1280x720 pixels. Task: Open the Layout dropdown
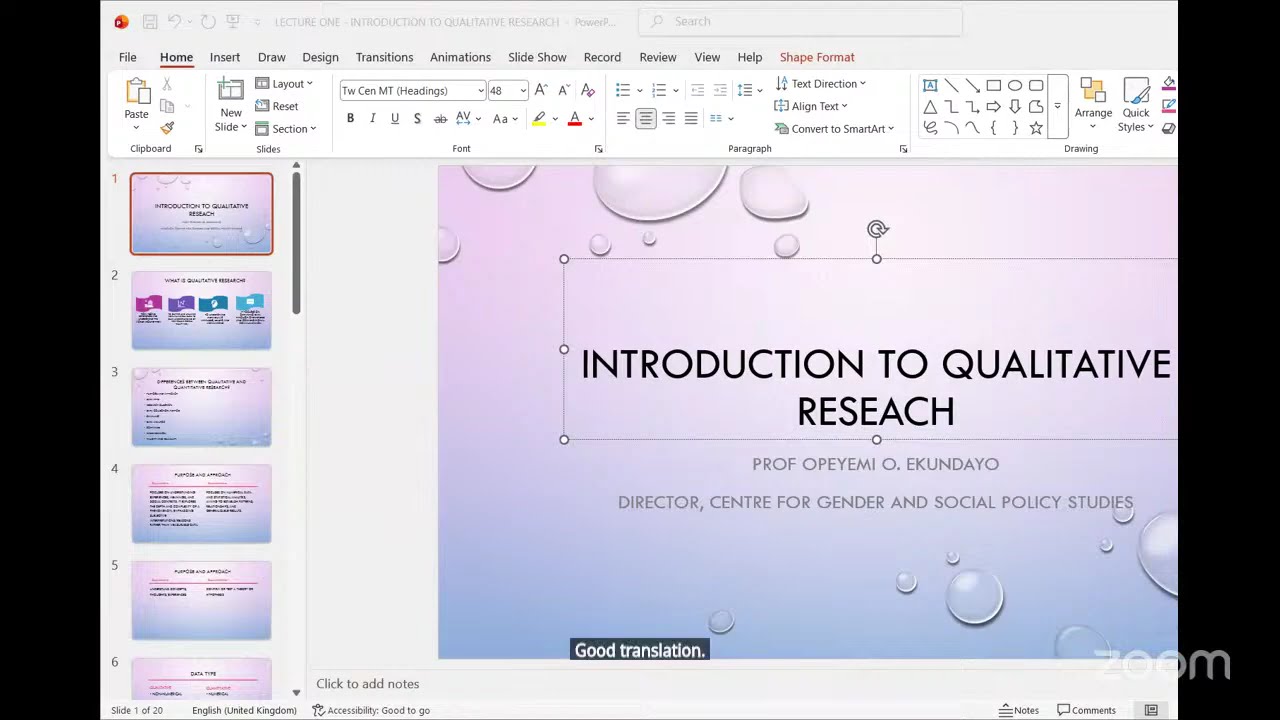click(x=284, y=84)
